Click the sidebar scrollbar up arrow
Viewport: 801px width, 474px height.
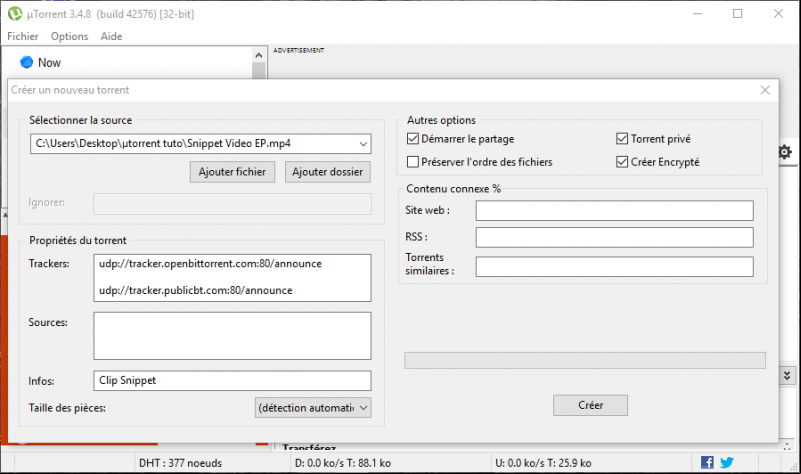pos(258,55)
